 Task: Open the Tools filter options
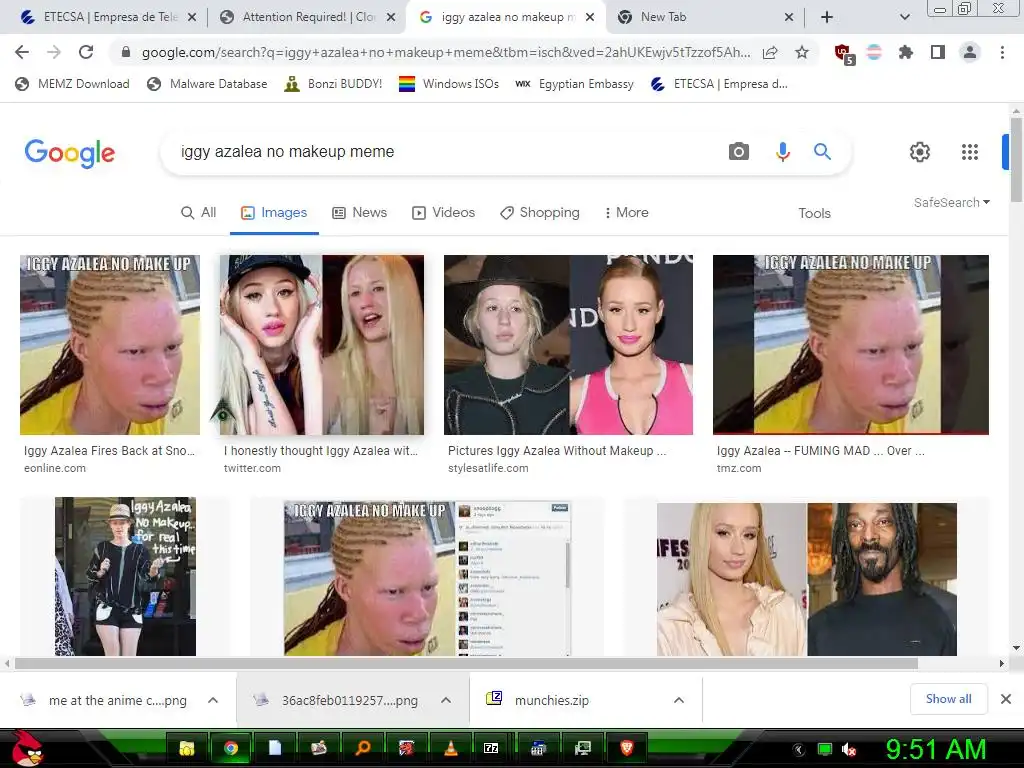tap(814, 214)
